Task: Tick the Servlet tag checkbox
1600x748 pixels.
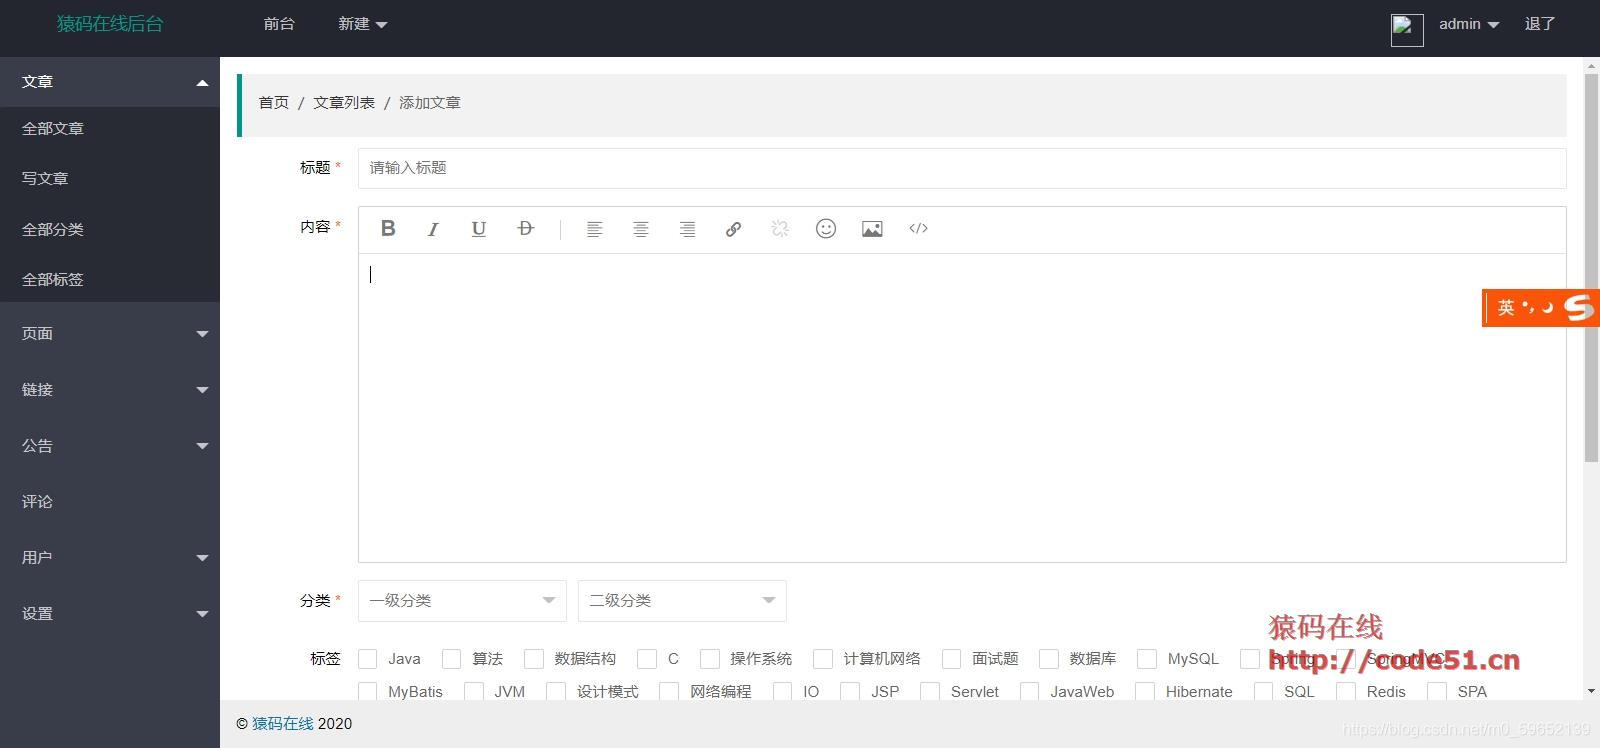Action: click(930, 691)
